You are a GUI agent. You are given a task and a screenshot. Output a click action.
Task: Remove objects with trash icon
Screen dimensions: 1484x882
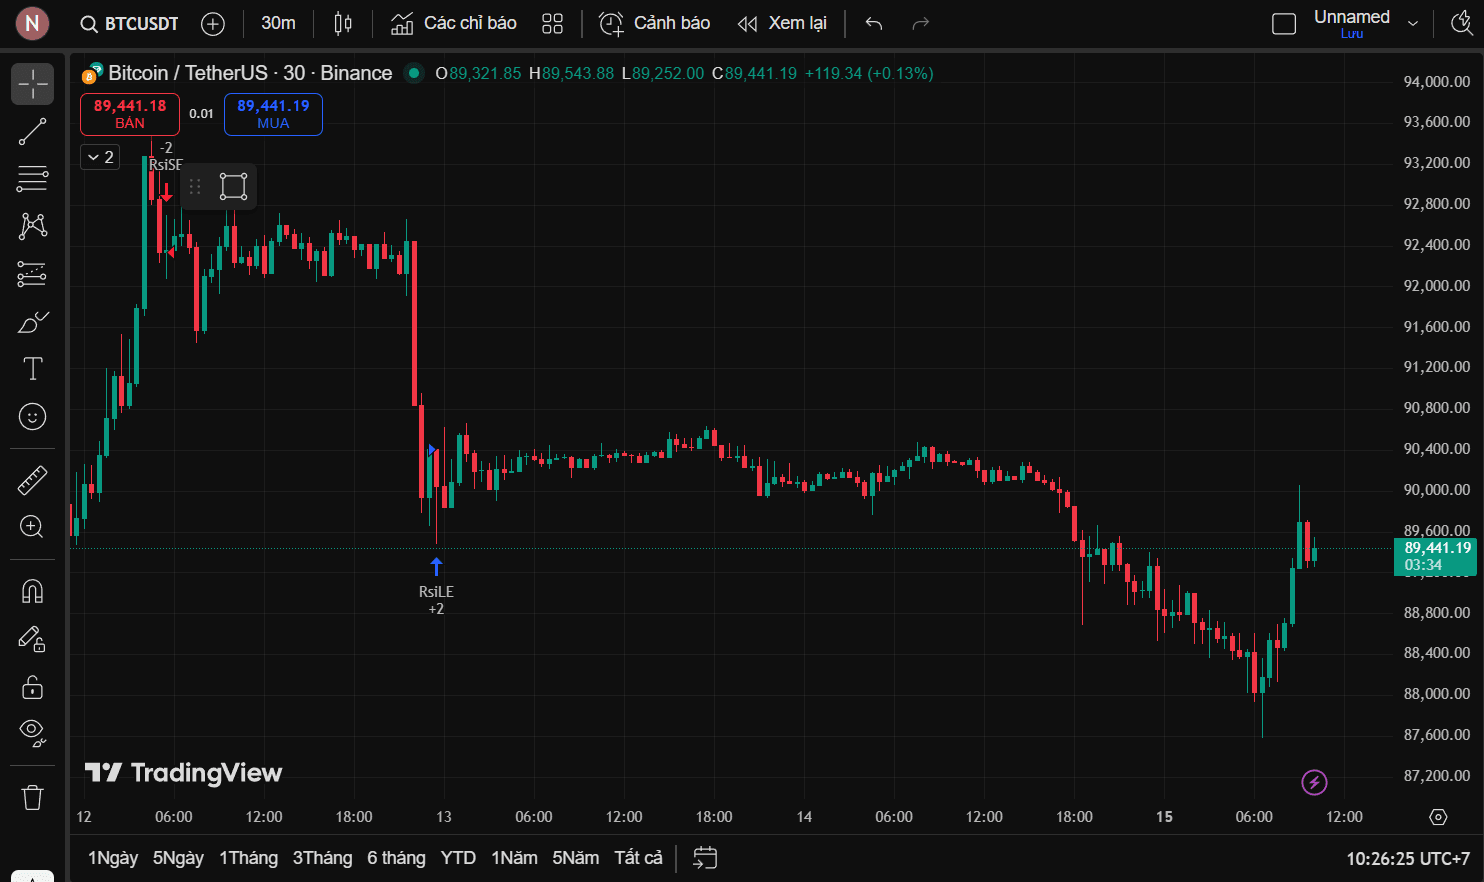(32, 797)
